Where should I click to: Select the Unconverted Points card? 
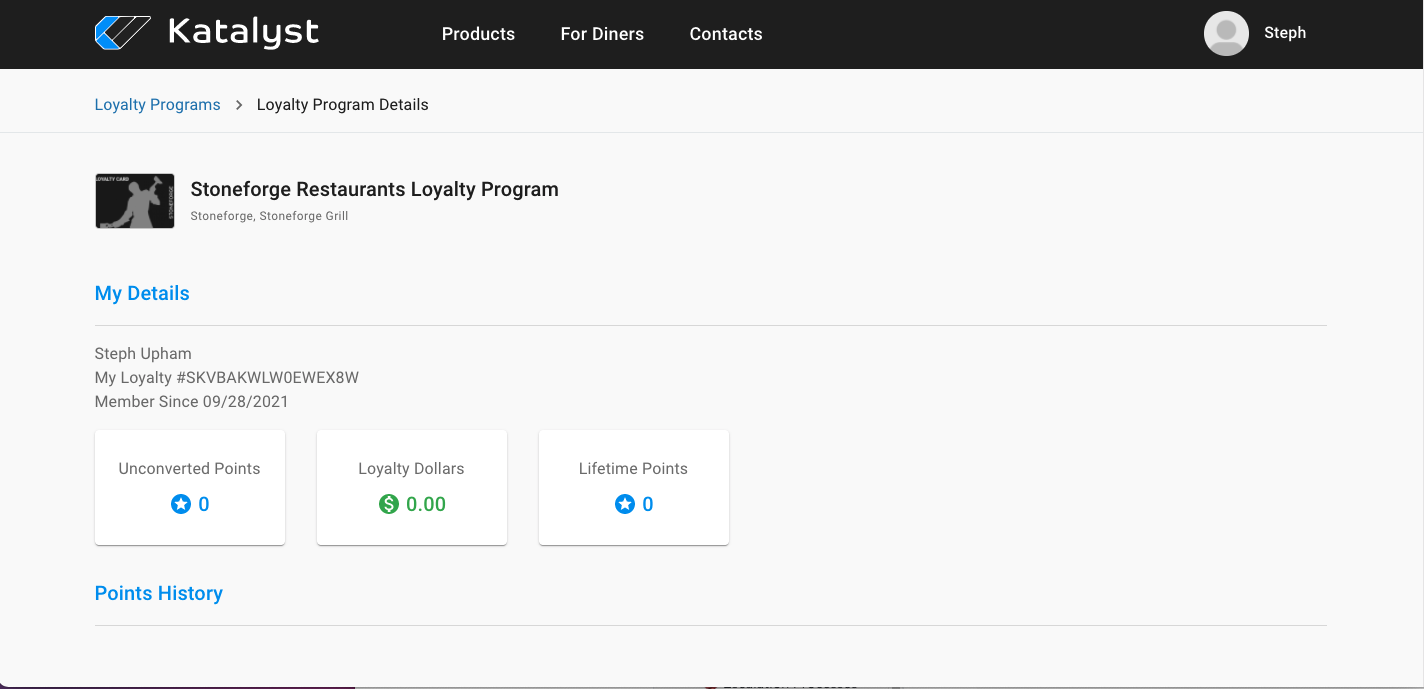[190, 487]
